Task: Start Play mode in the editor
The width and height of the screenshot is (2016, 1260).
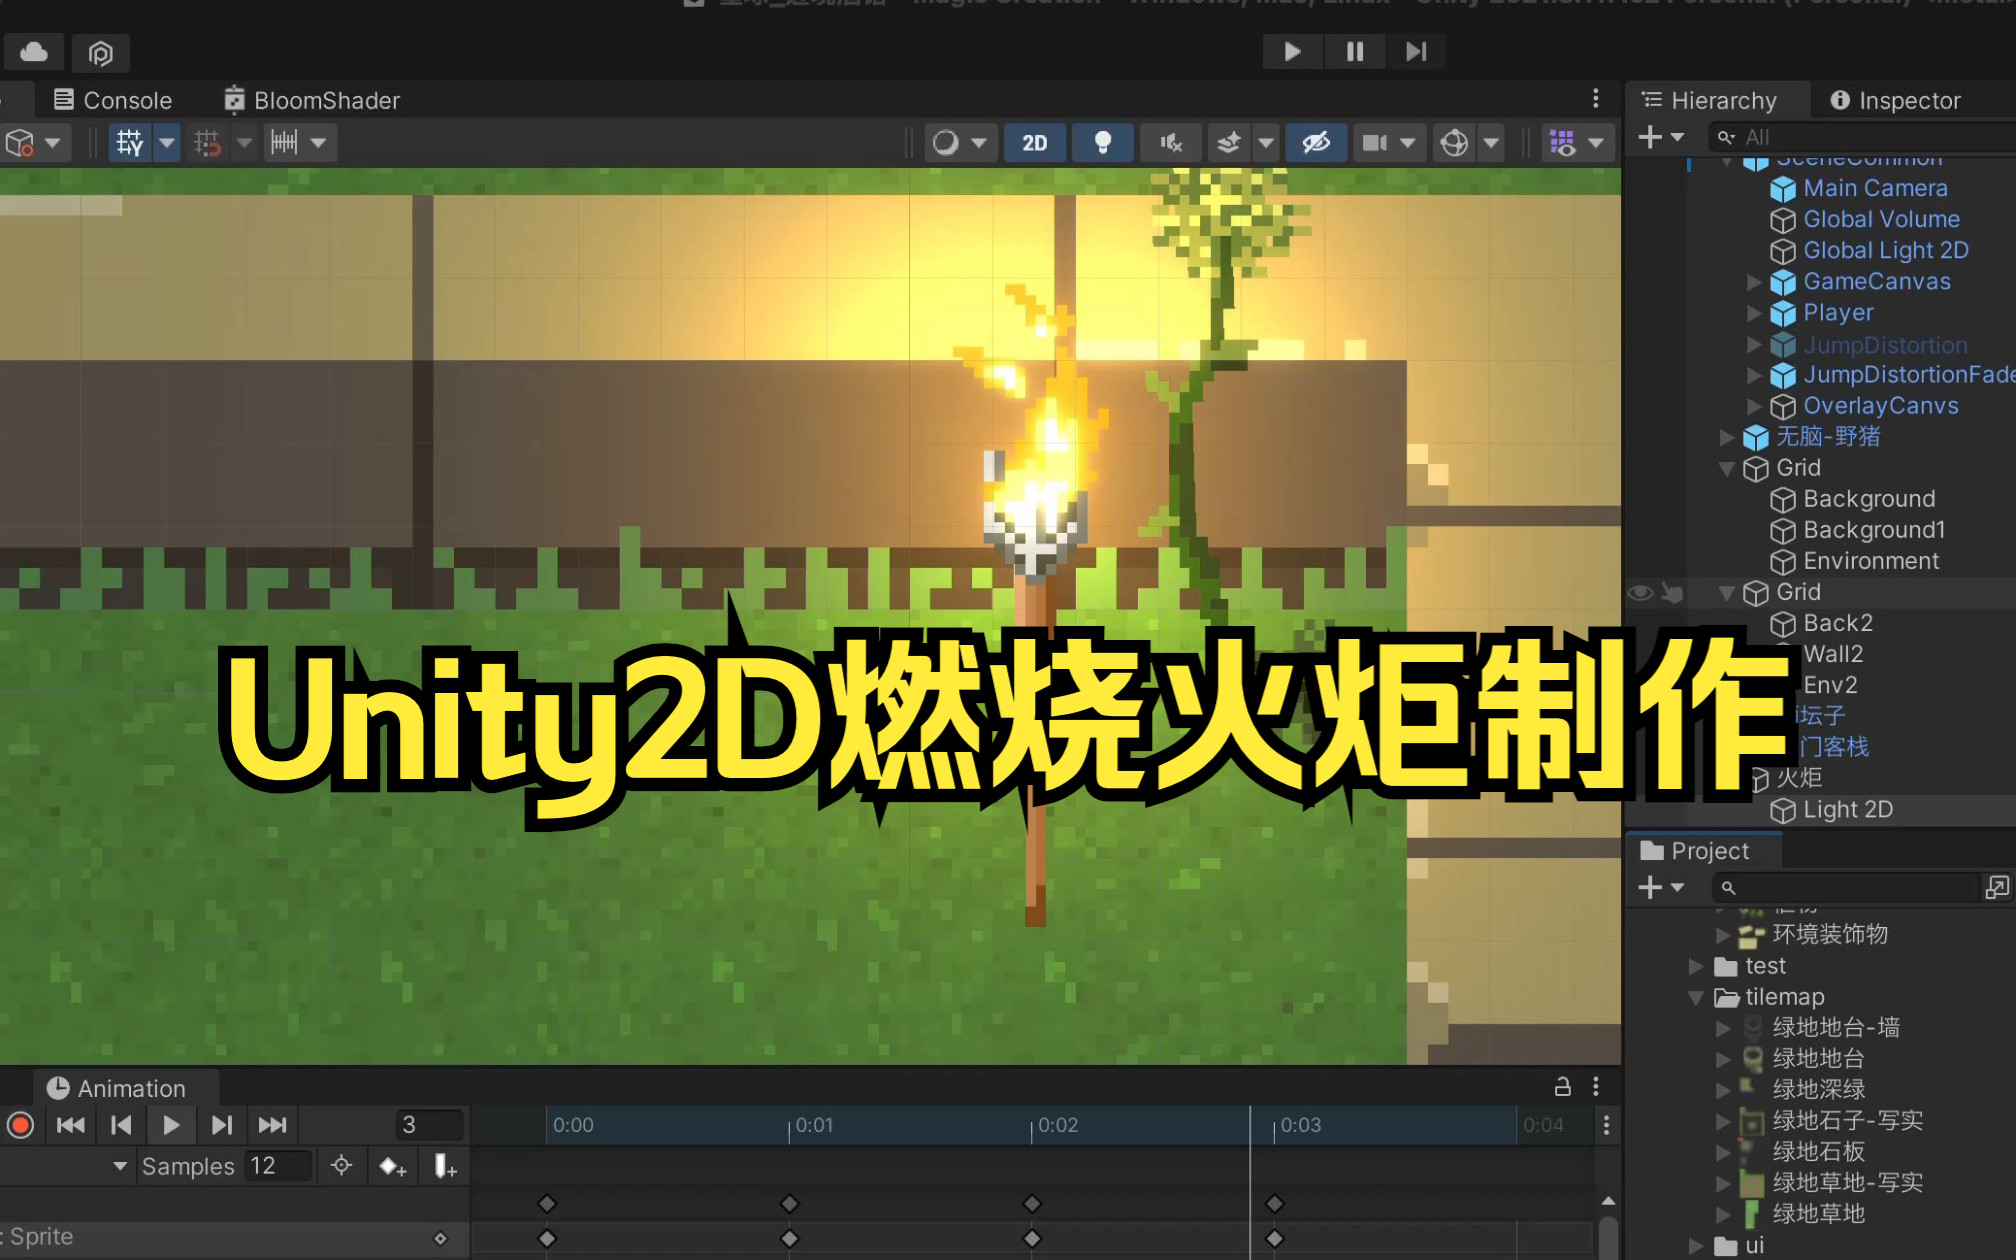Action: pyautogui.click(x=1292, y=51)
